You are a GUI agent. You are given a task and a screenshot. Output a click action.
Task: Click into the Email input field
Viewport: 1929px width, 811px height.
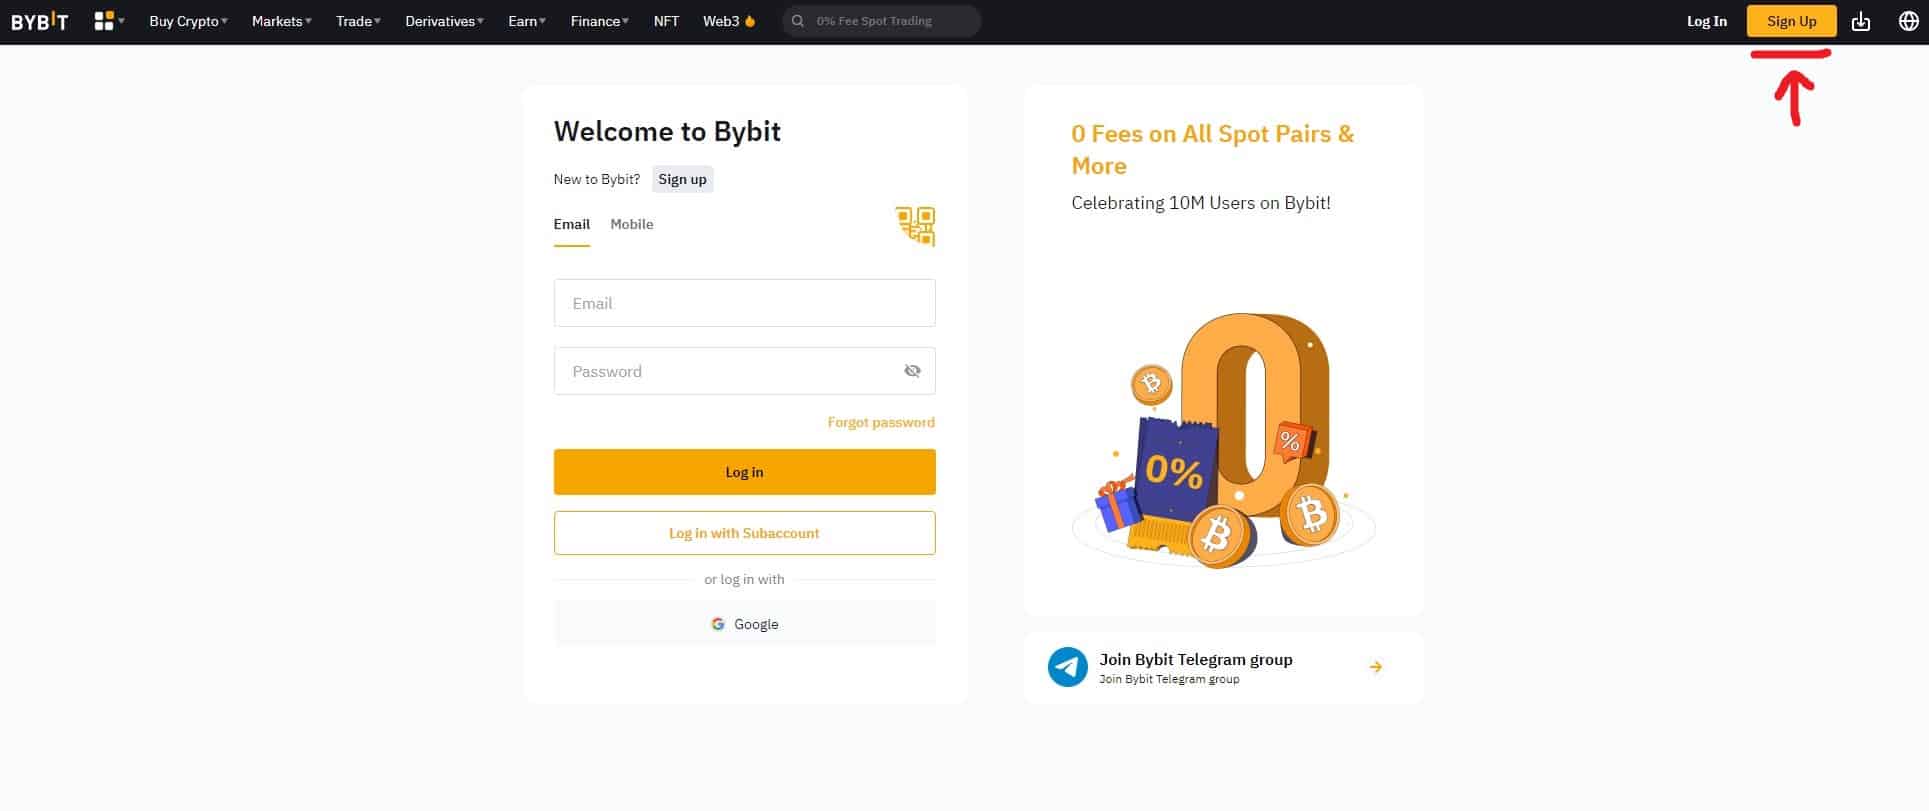point(744,303)
